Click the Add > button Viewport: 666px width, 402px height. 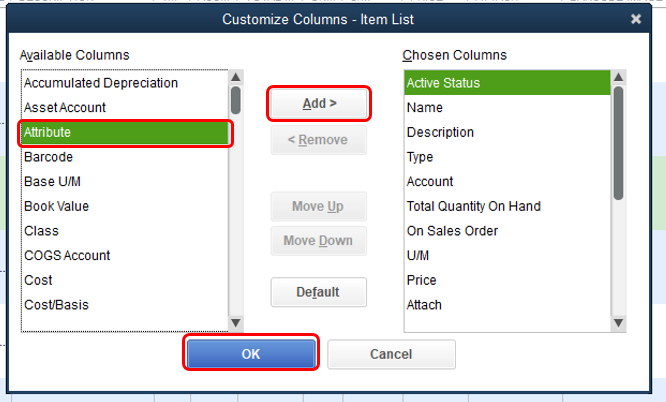[319, 103]
